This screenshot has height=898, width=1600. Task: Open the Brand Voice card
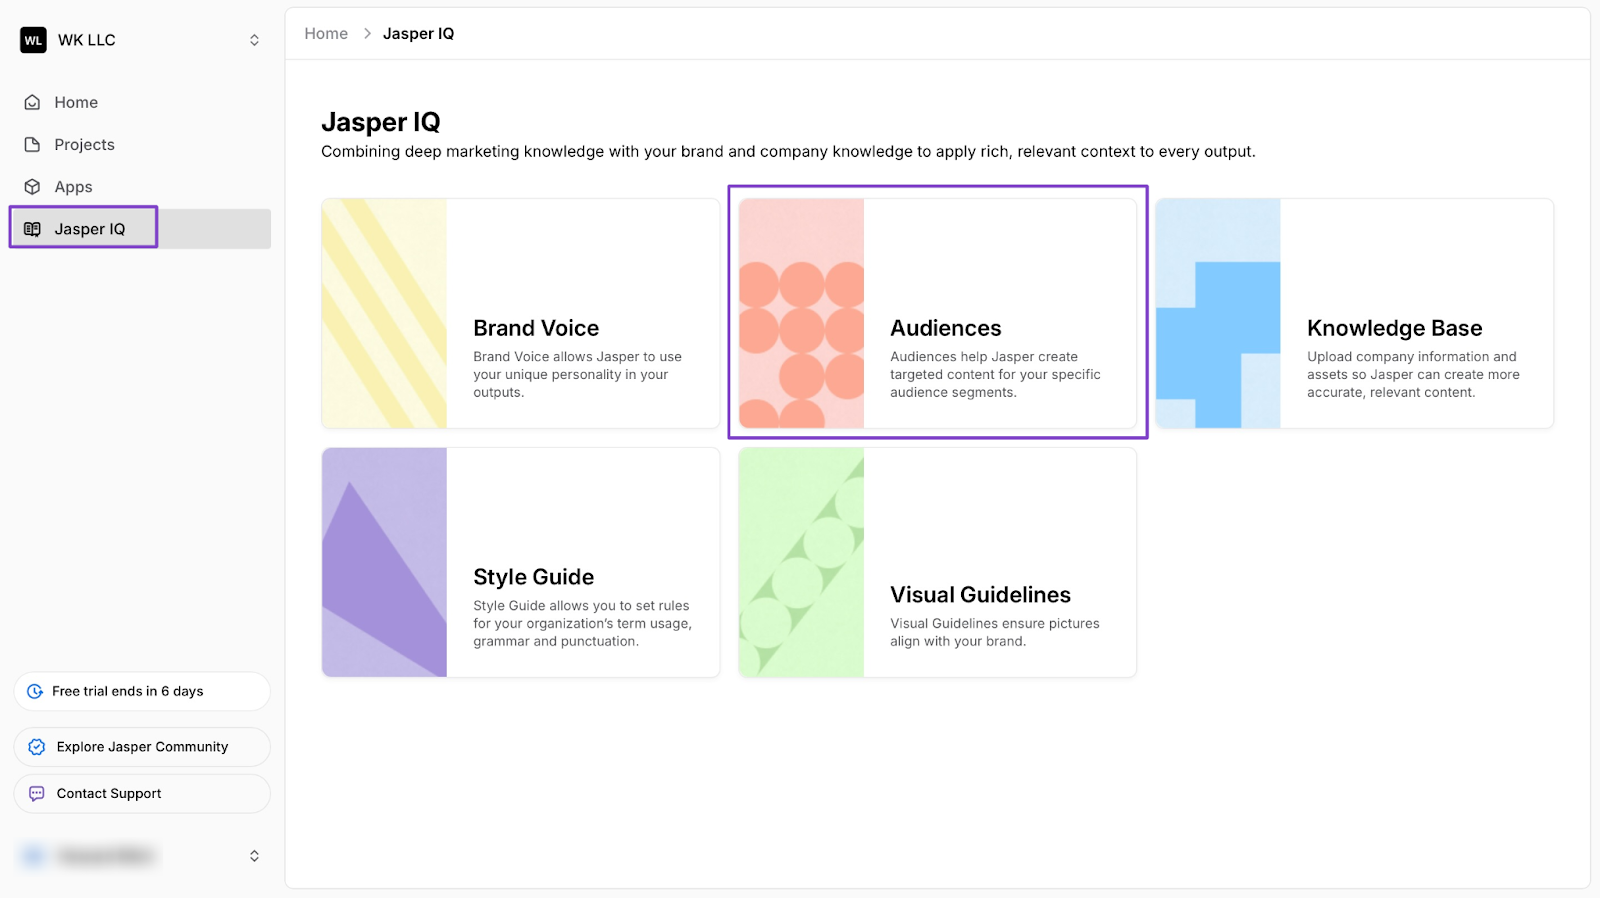coord(521,313)
